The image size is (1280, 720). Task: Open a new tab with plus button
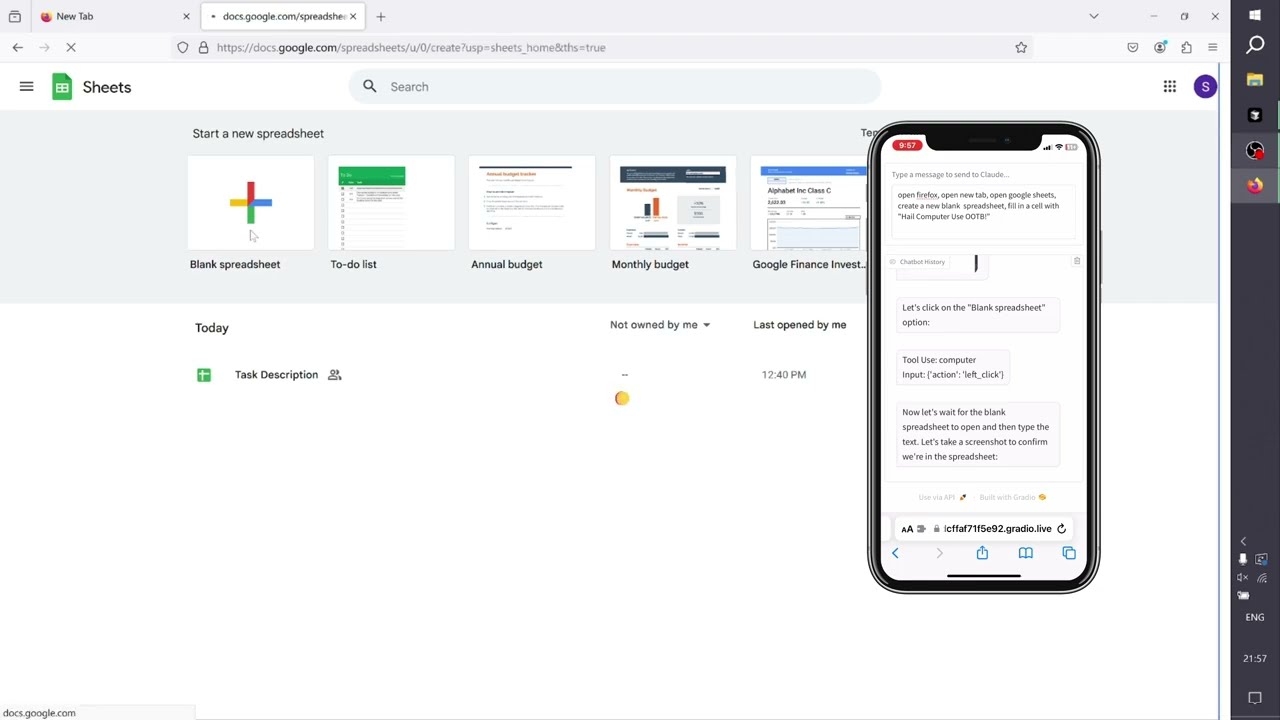tap(380, 16)
